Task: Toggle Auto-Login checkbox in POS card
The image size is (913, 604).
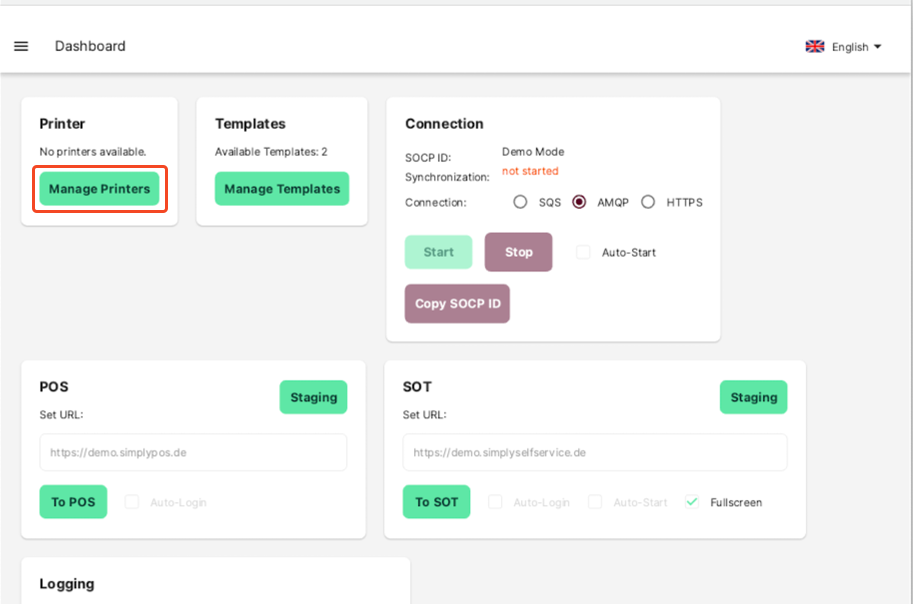Action: point(132,502)
